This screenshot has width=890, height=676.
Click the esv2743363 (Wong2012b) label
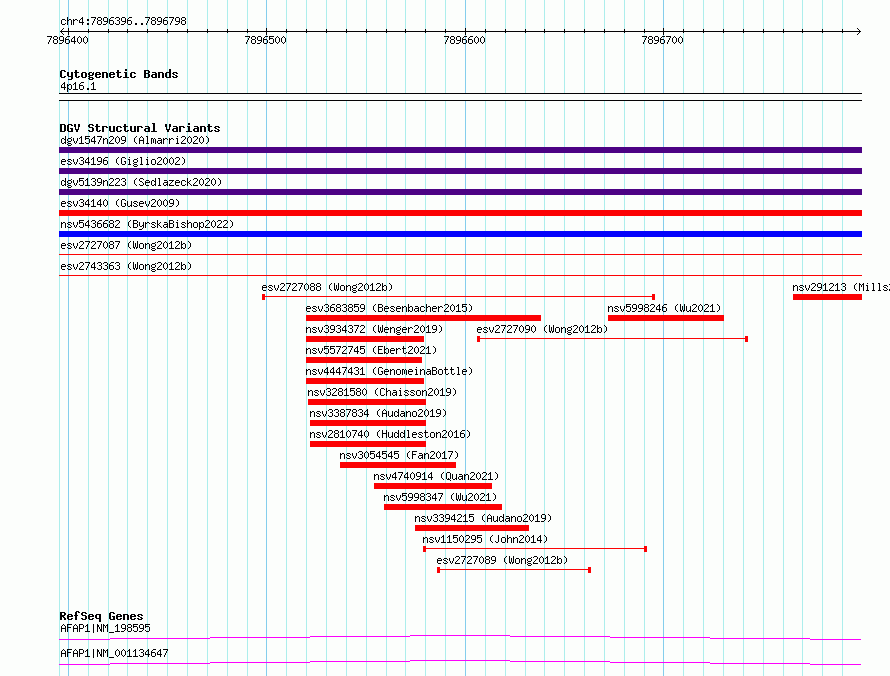pos(126,266)
